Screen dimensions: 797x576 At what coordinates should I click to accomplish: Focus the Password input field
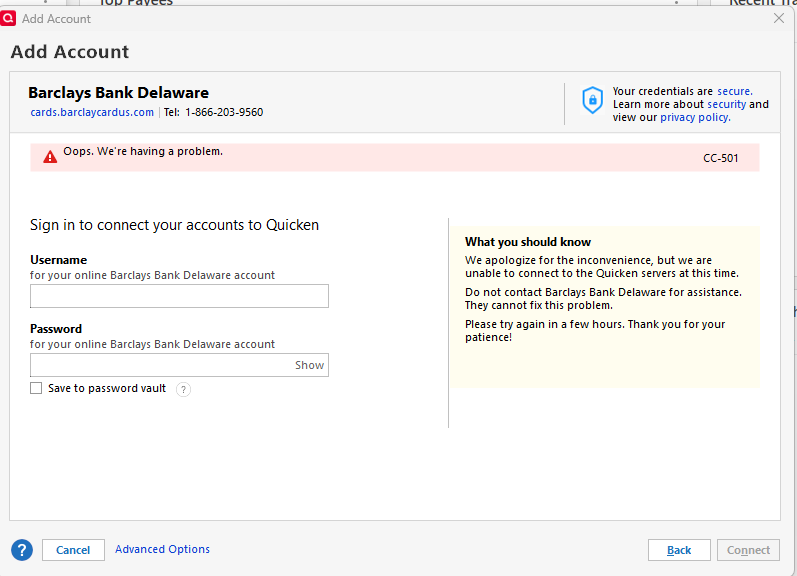point(160,365)
